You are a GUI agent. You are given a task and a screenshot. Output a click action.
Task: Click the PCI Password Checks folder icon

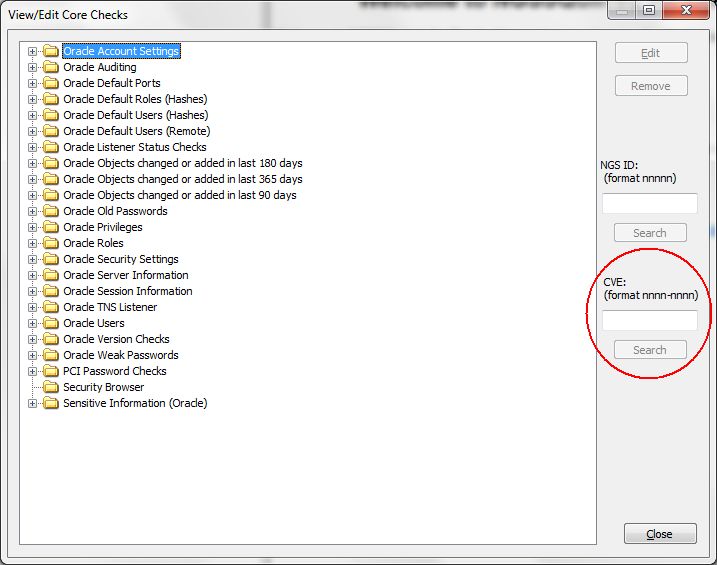point(51,371)
